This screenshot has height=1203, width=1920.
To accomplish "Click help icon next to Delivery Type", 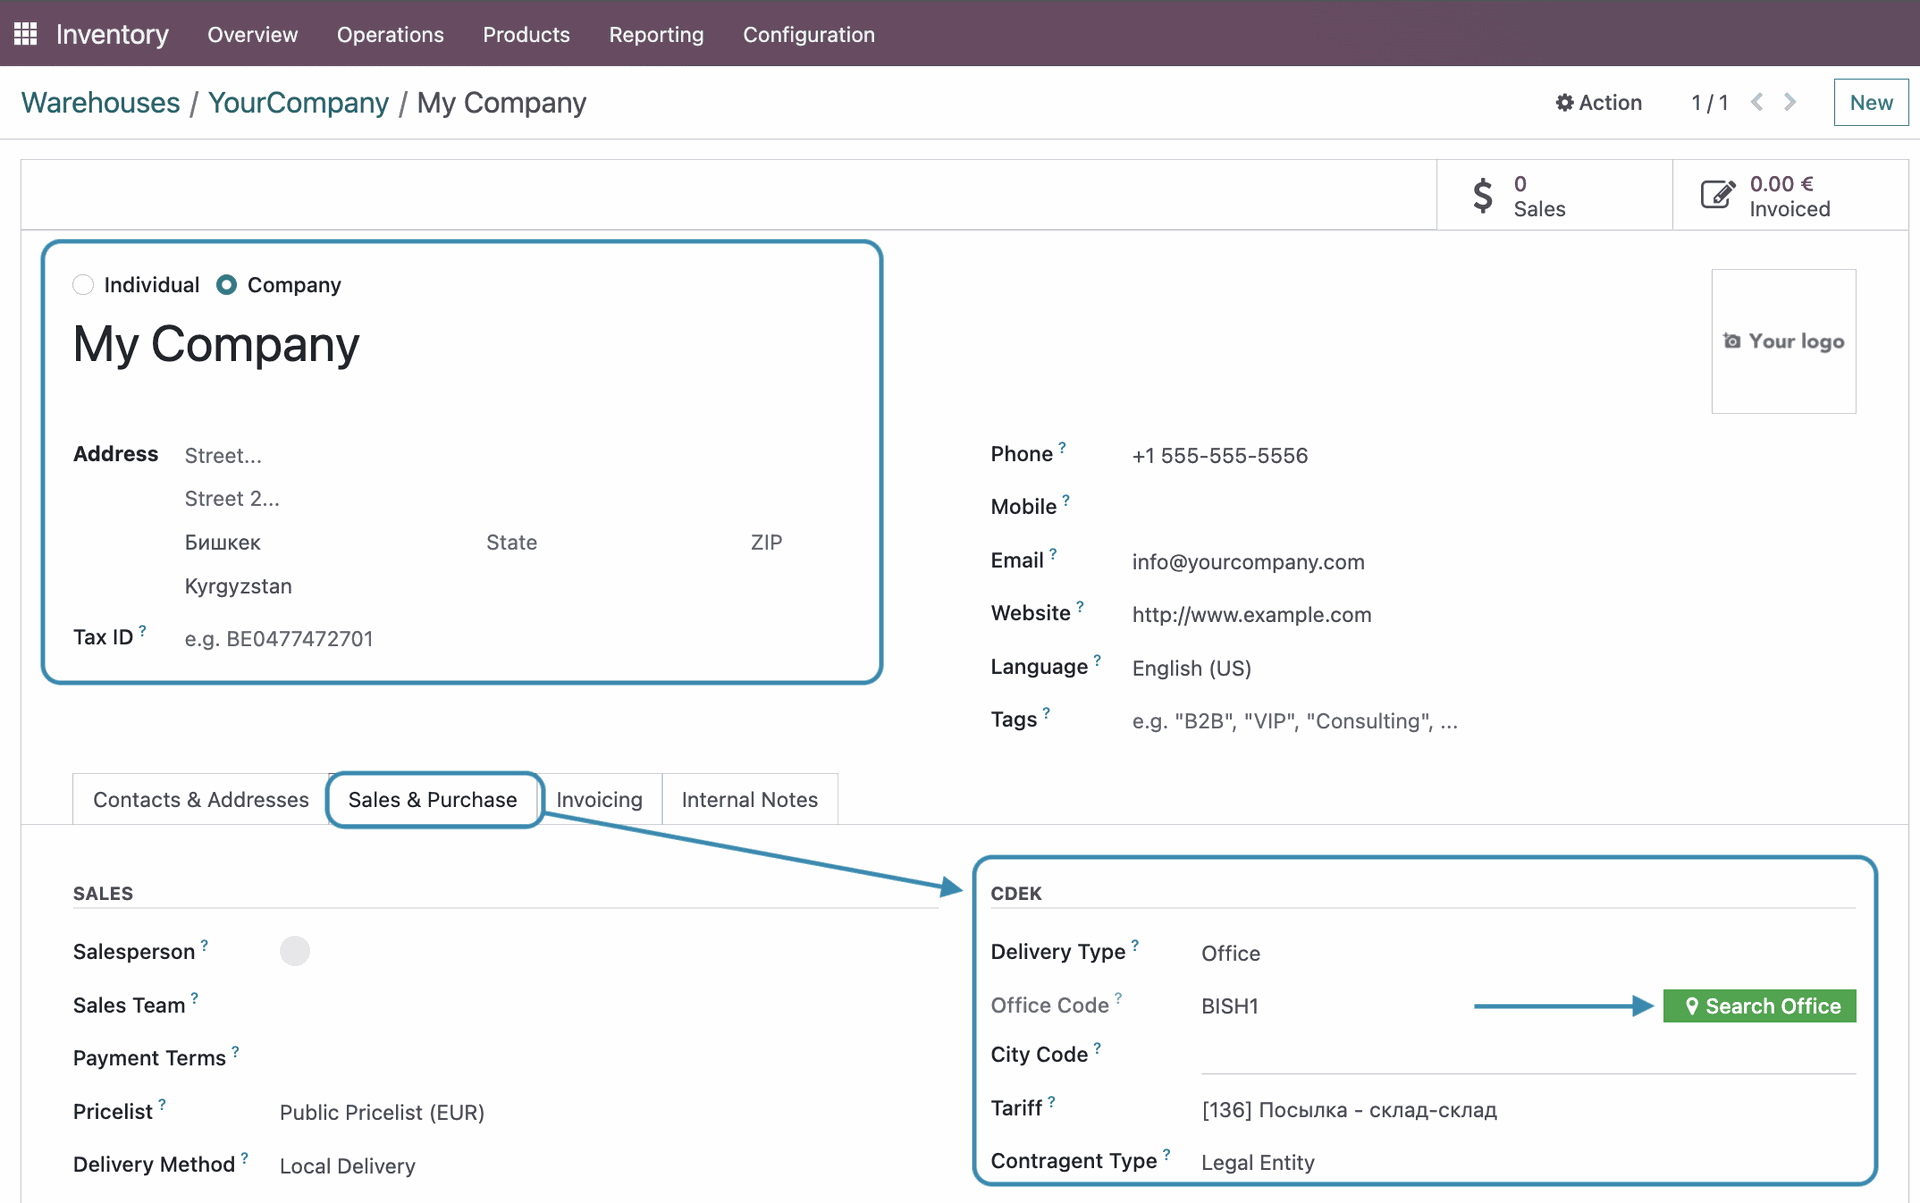I will 1135,944.
